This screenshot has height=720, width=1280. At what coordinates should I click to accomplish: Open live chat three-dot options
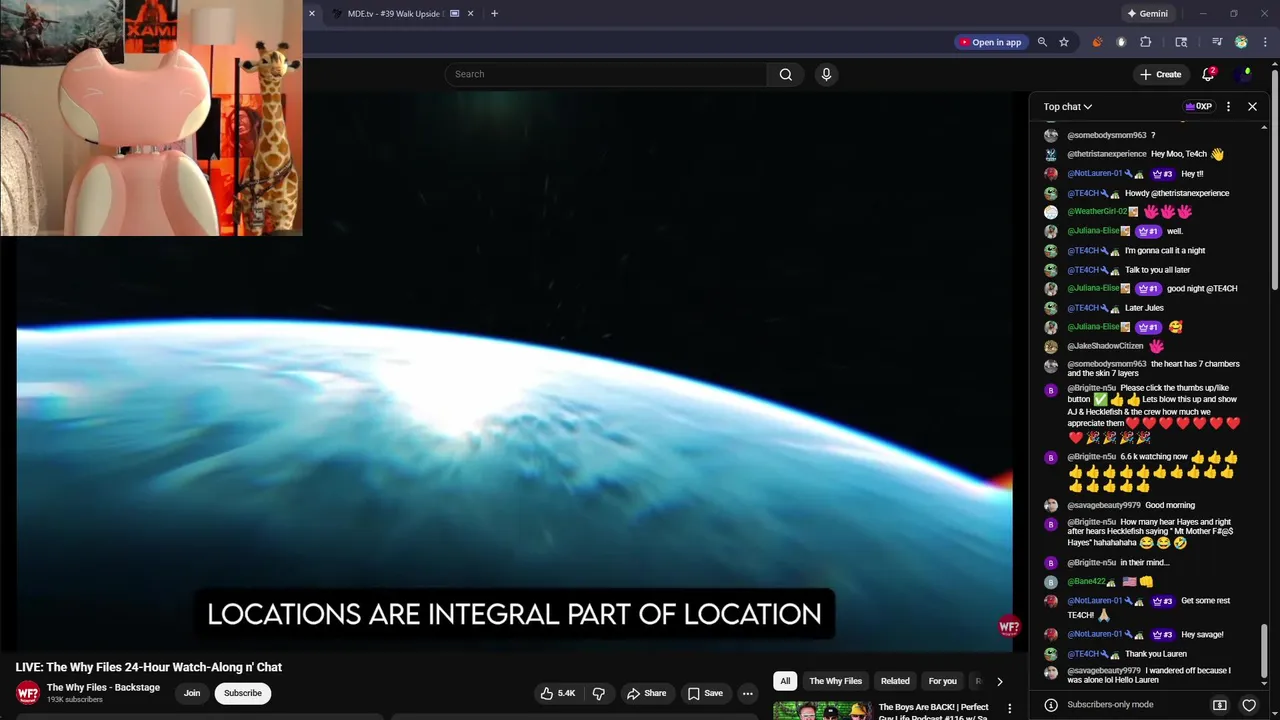(x=1229, y=106)
